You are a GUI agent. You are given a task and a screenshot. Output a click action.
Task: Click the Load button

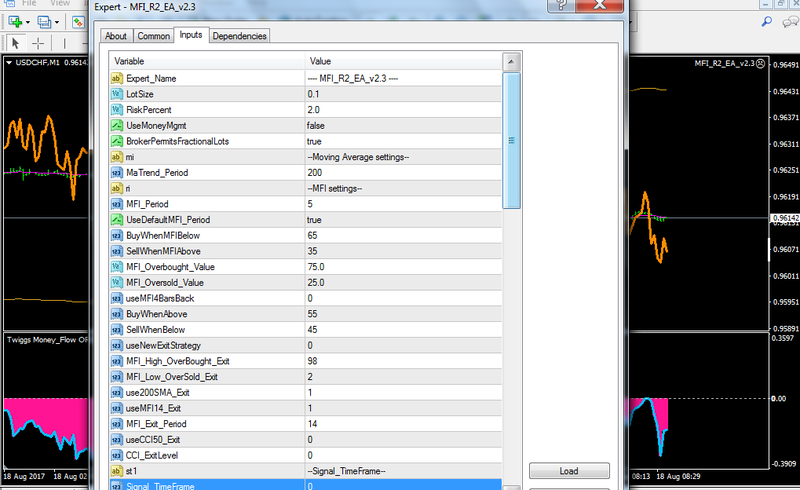click(x=569, y=471)
